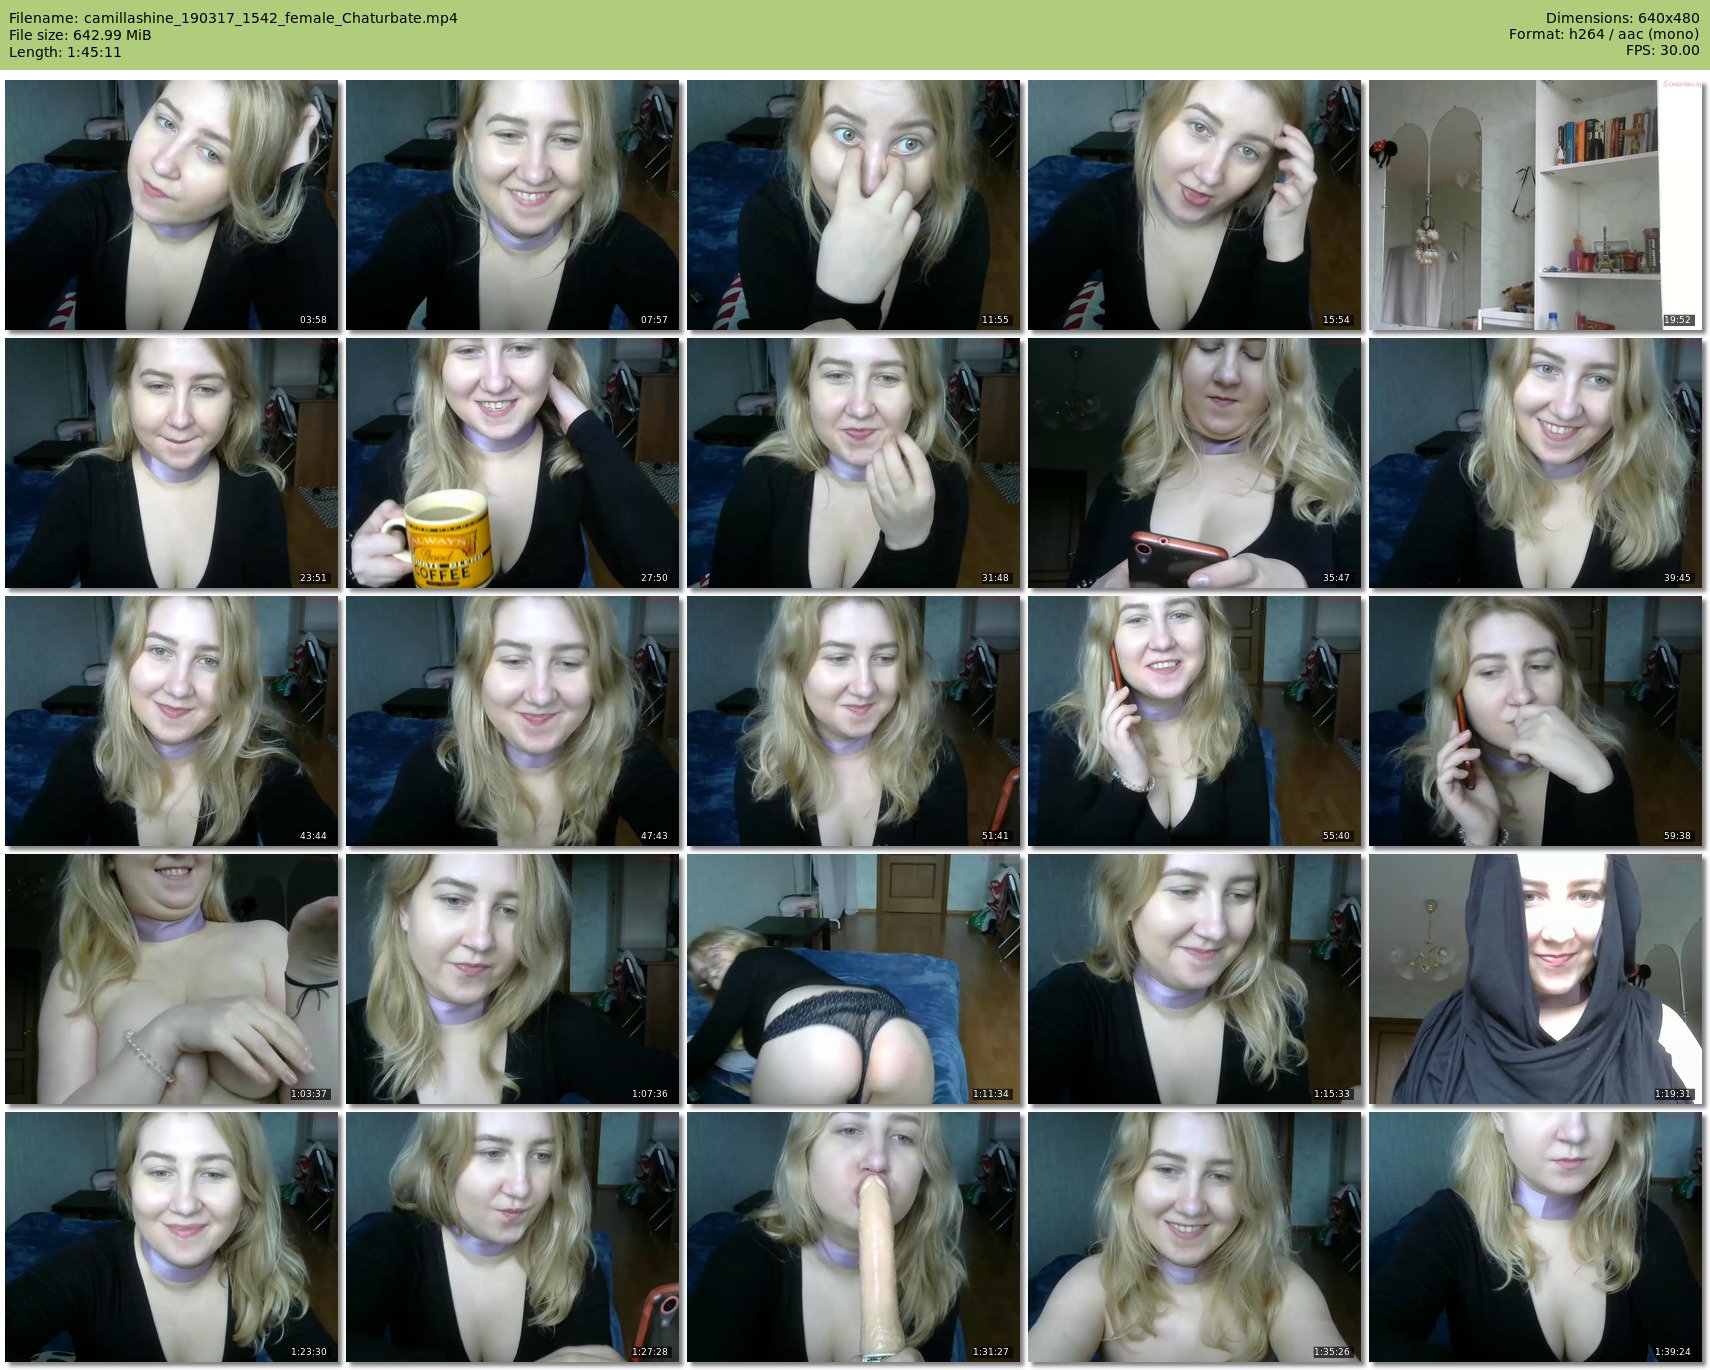
Task: Click the frame at 47:43
Action: 513,721
